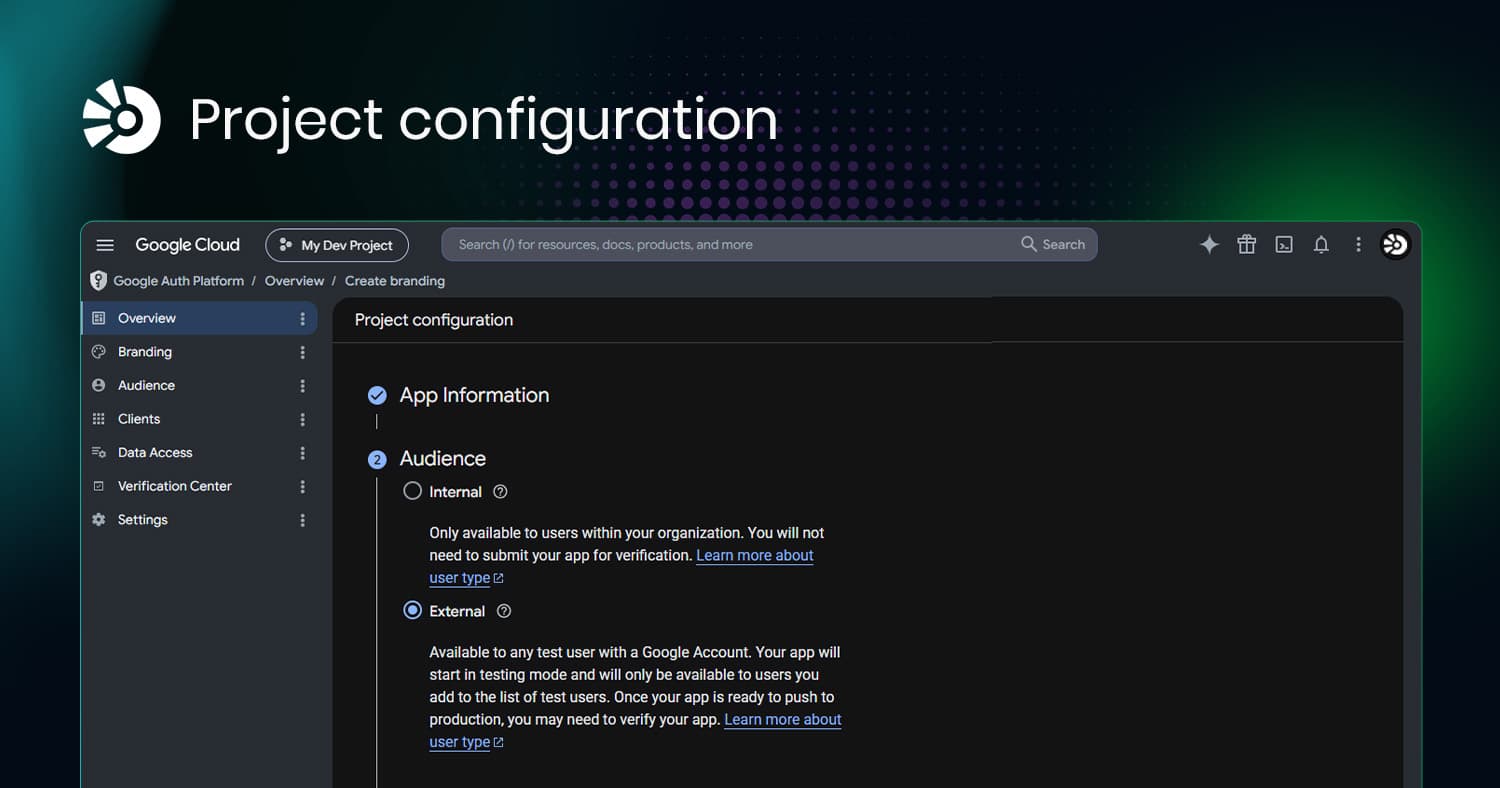Open the top bar vertical-dots menu
Image resolution: width=1500 pixels, height=788 pixels.
[1358, 245]
